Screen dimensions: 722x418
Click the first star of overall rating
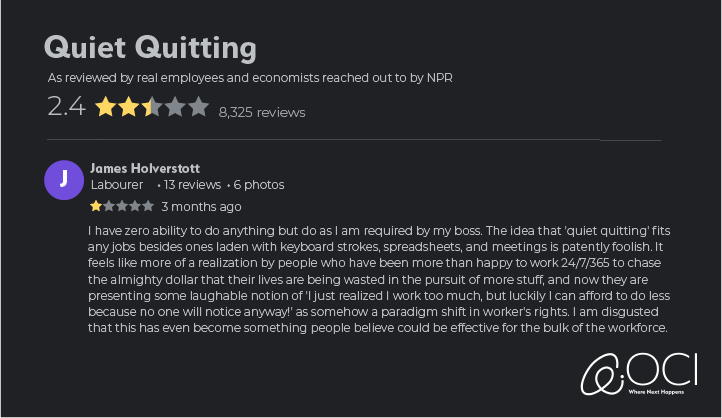pos(105,107)
